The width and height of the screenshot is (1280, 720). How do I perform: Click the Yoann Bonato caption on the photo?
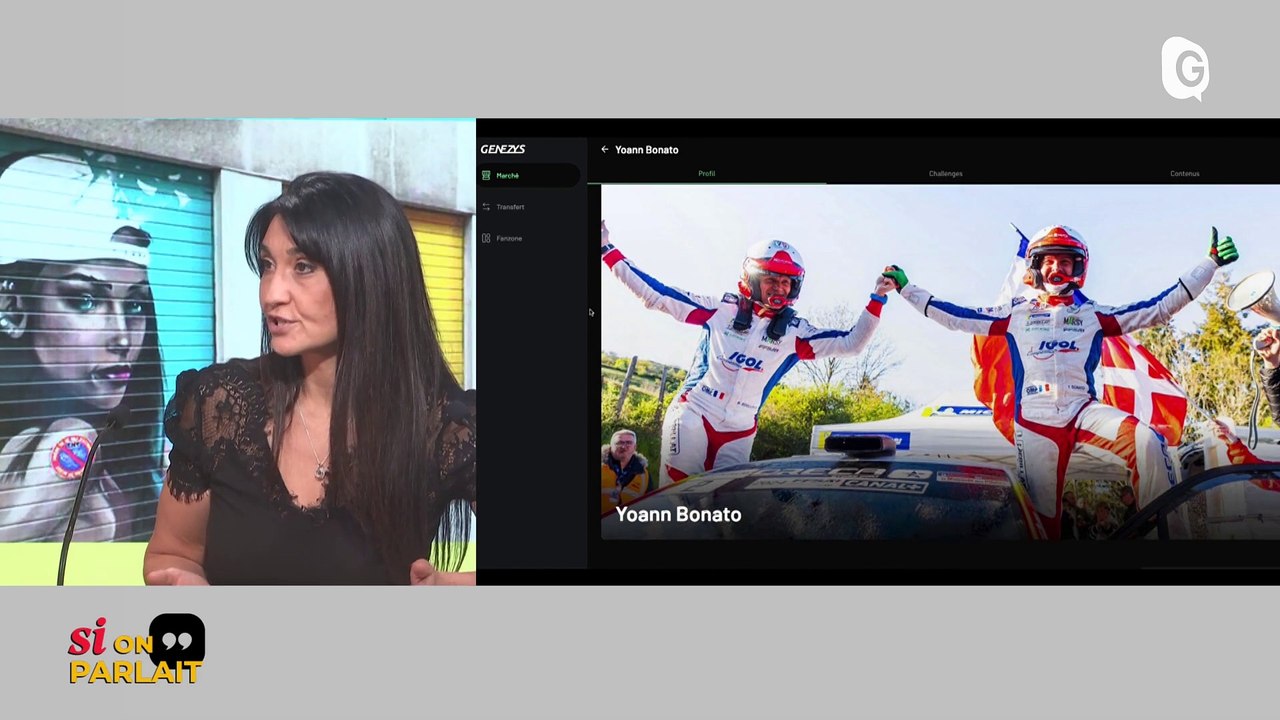point(678,514)
